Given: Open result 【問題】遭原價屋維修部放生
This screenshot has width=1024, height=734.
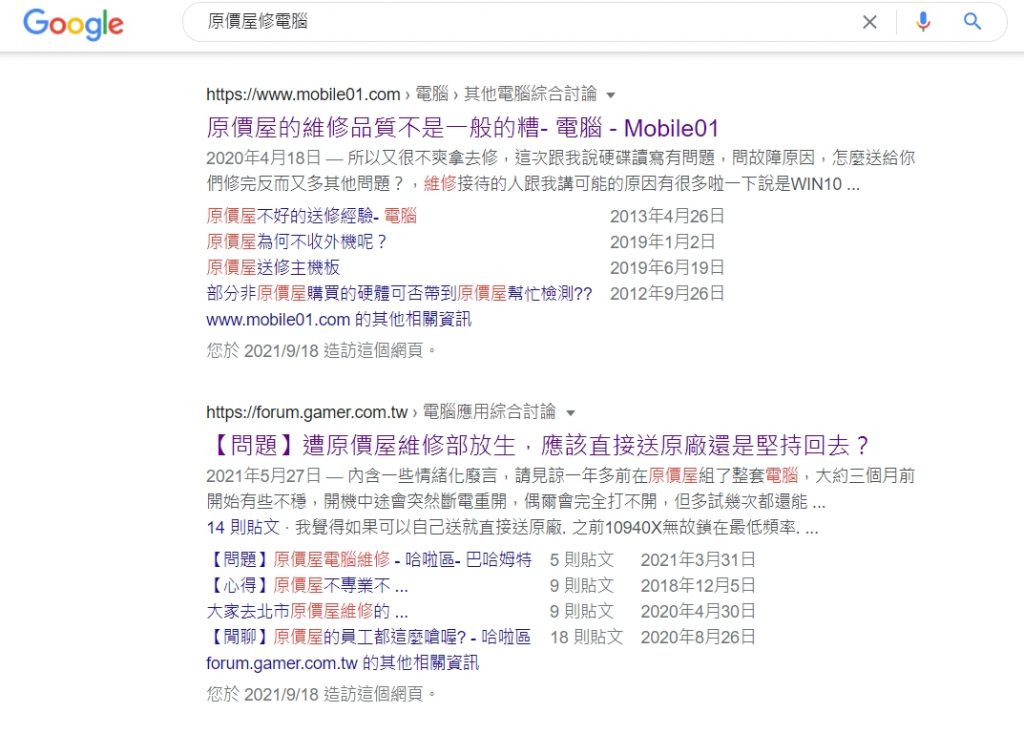Looking at the screenshot, I should click(x=538, y=445).
